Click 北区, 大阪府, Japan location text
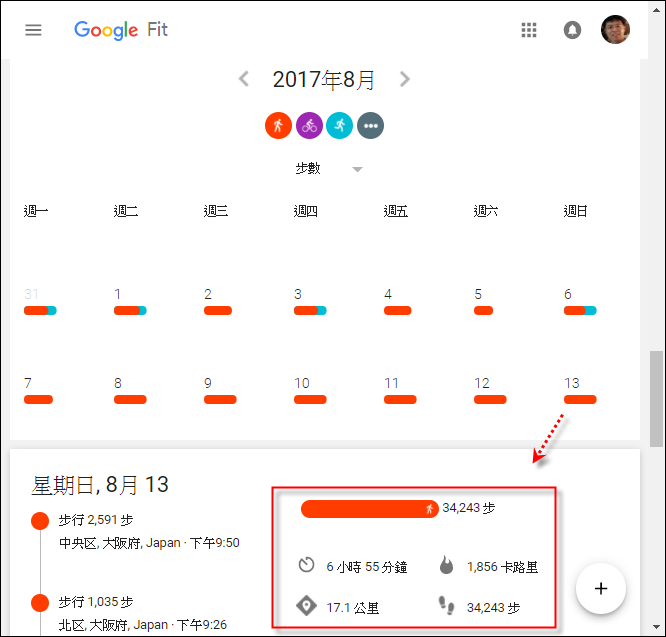 [113, 625]
